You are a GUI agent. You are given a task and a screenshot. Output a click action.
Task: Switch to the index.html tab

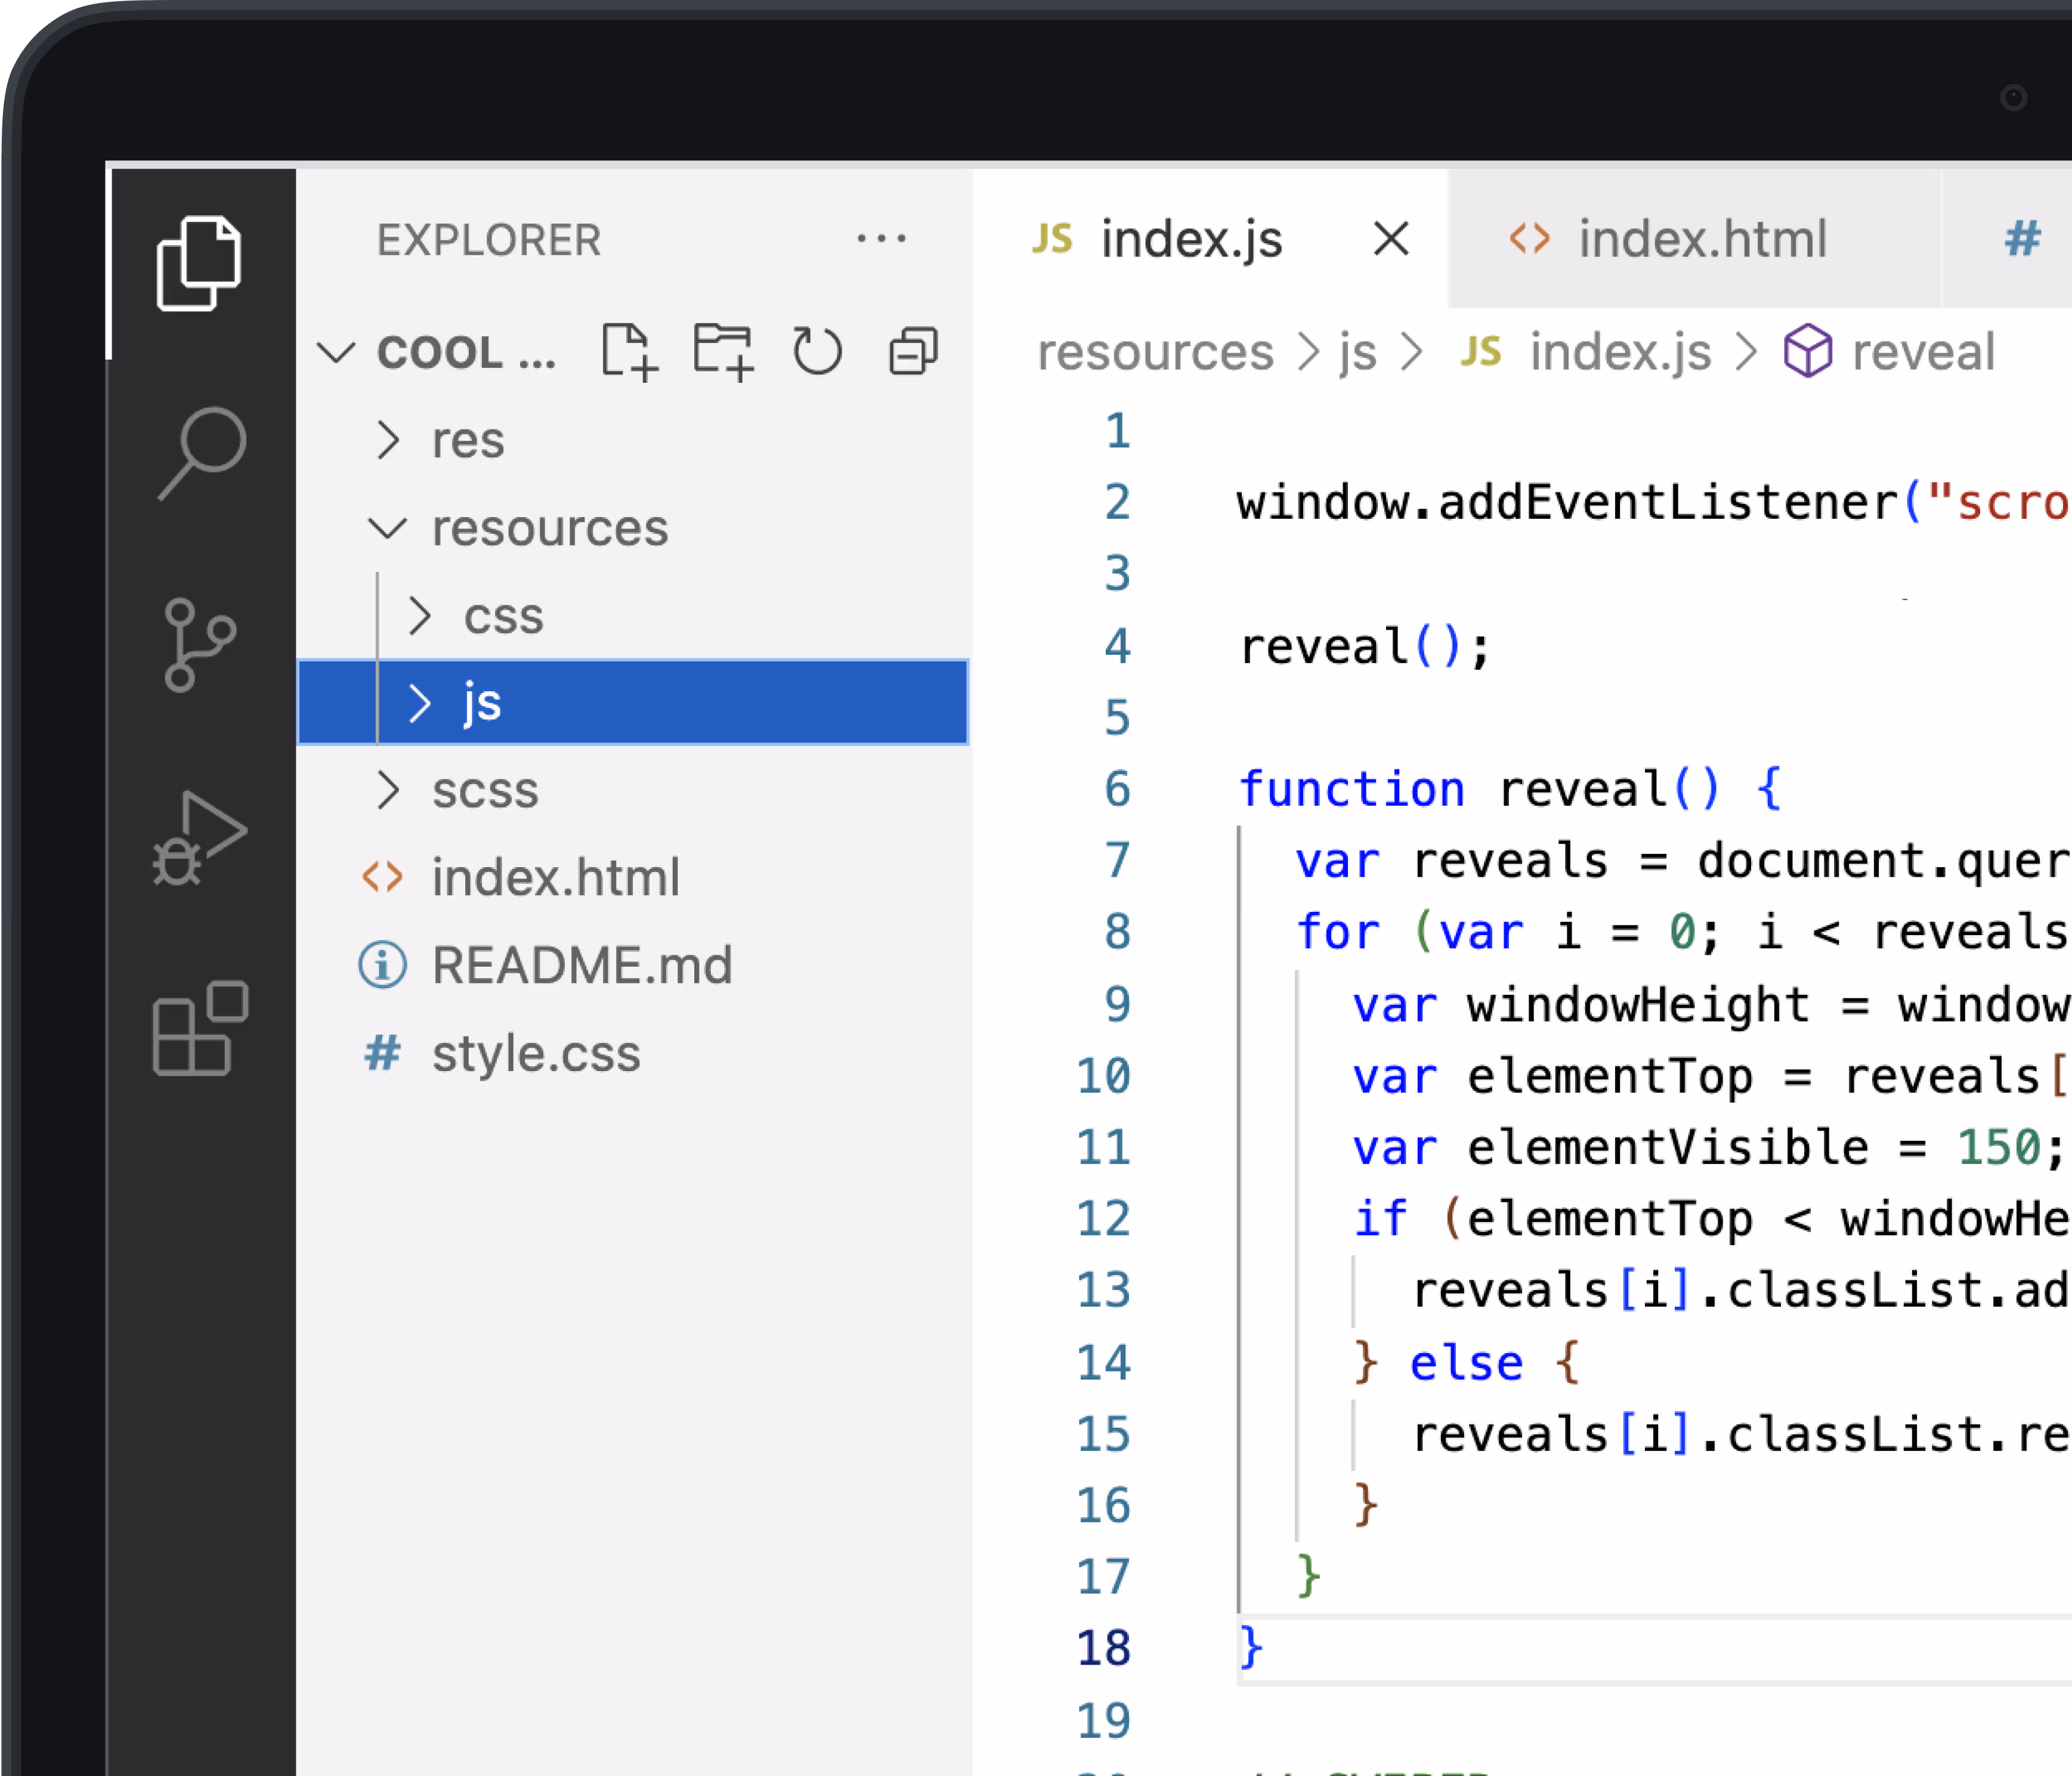[x=1694, y=239]
